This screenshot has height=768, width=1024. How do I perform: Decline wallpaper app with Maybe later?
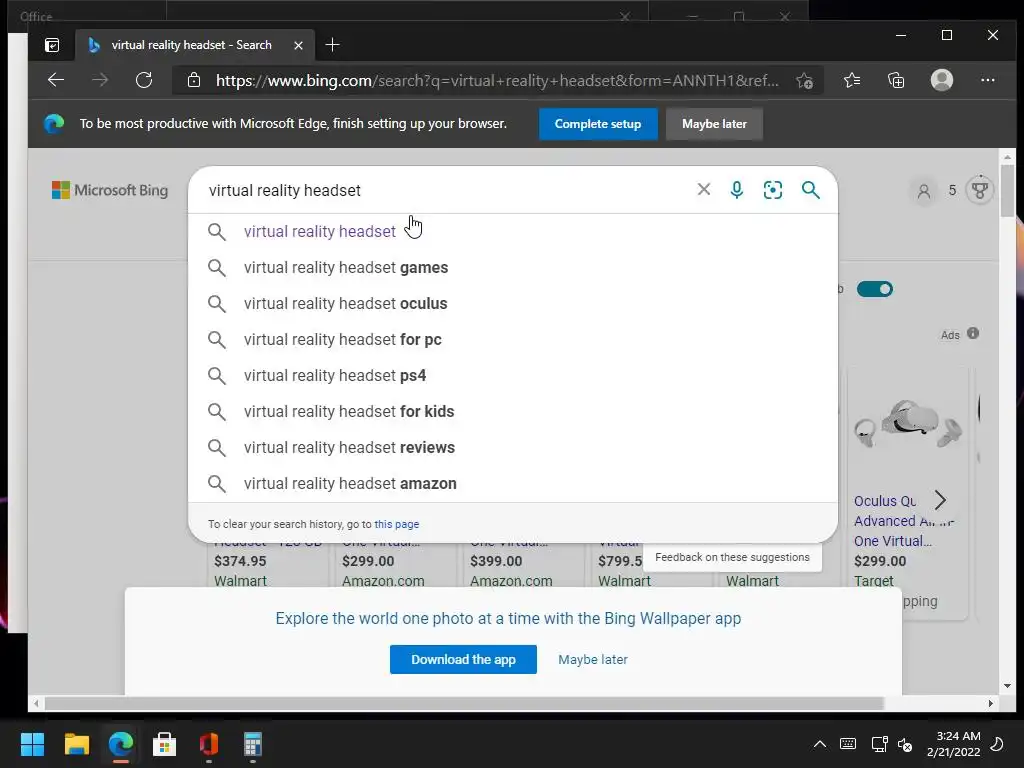592,660
